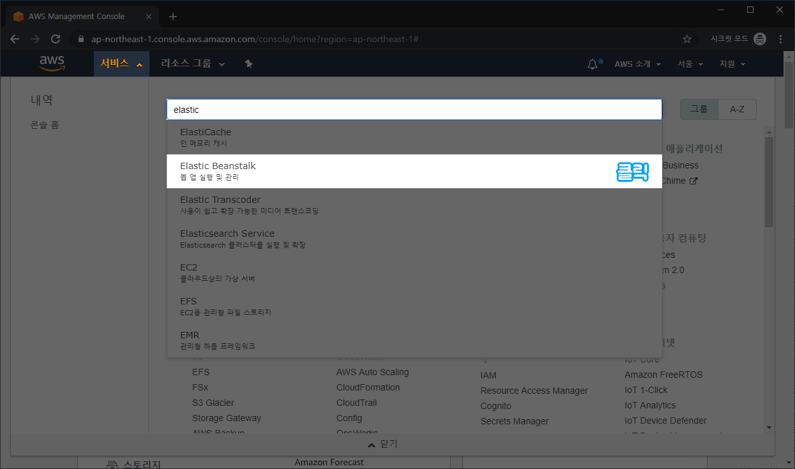
Task: Select Elasticsearch Service from results
Action: pyautogui.click(x=414, y=239)
